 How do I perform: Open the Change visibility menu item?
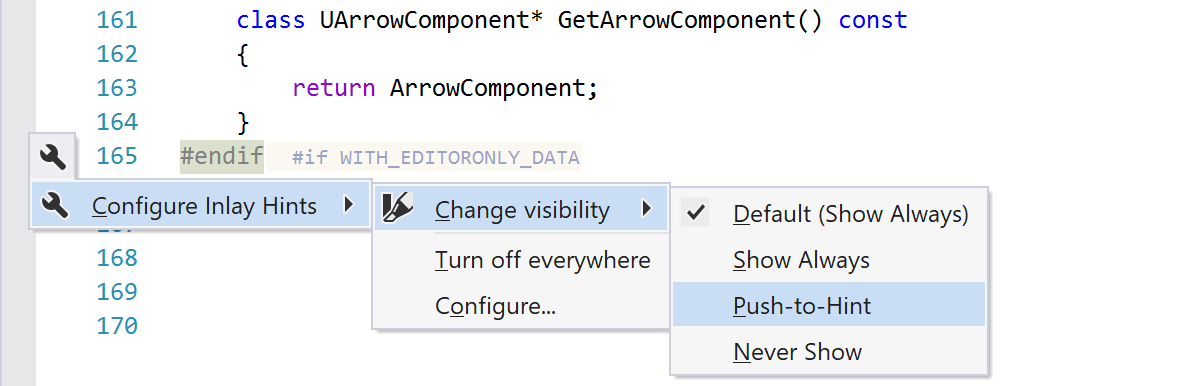521,210
